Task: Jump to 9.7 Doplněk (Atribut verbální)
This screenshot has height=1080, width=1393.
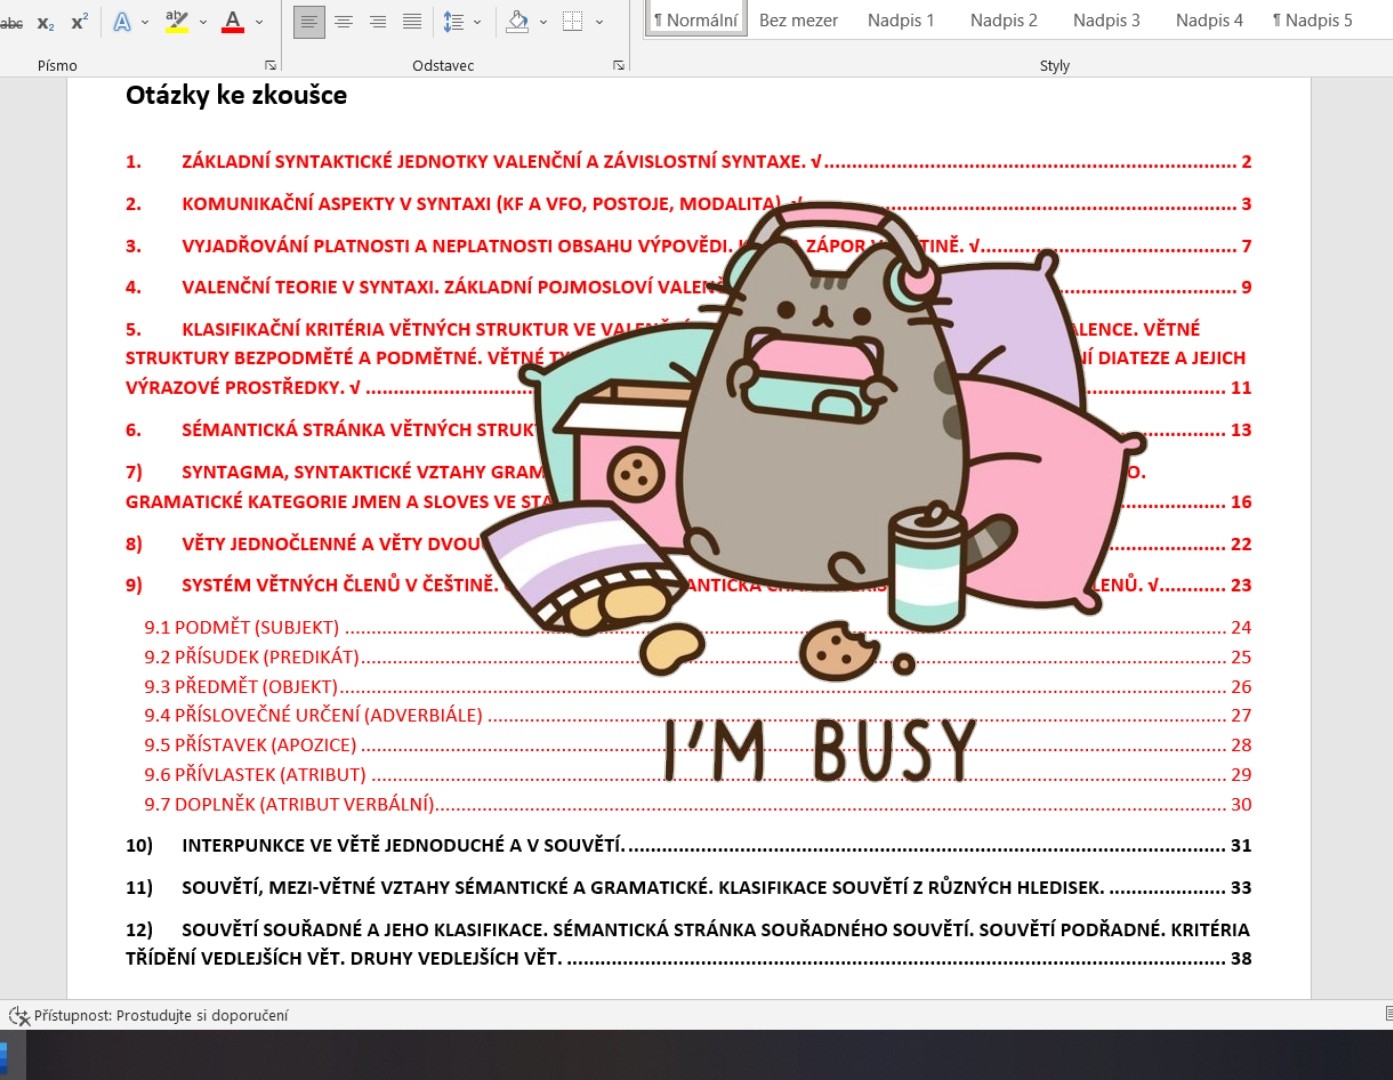Action: tap(697, 804)
